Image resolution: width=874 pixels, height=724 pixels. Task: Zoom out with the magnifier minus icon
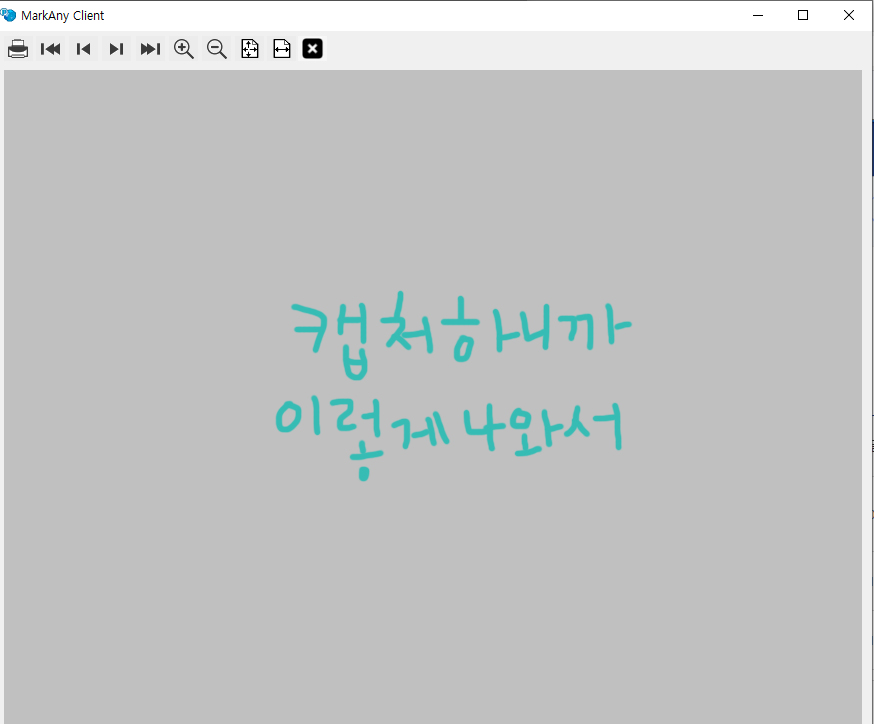point(216,49)
